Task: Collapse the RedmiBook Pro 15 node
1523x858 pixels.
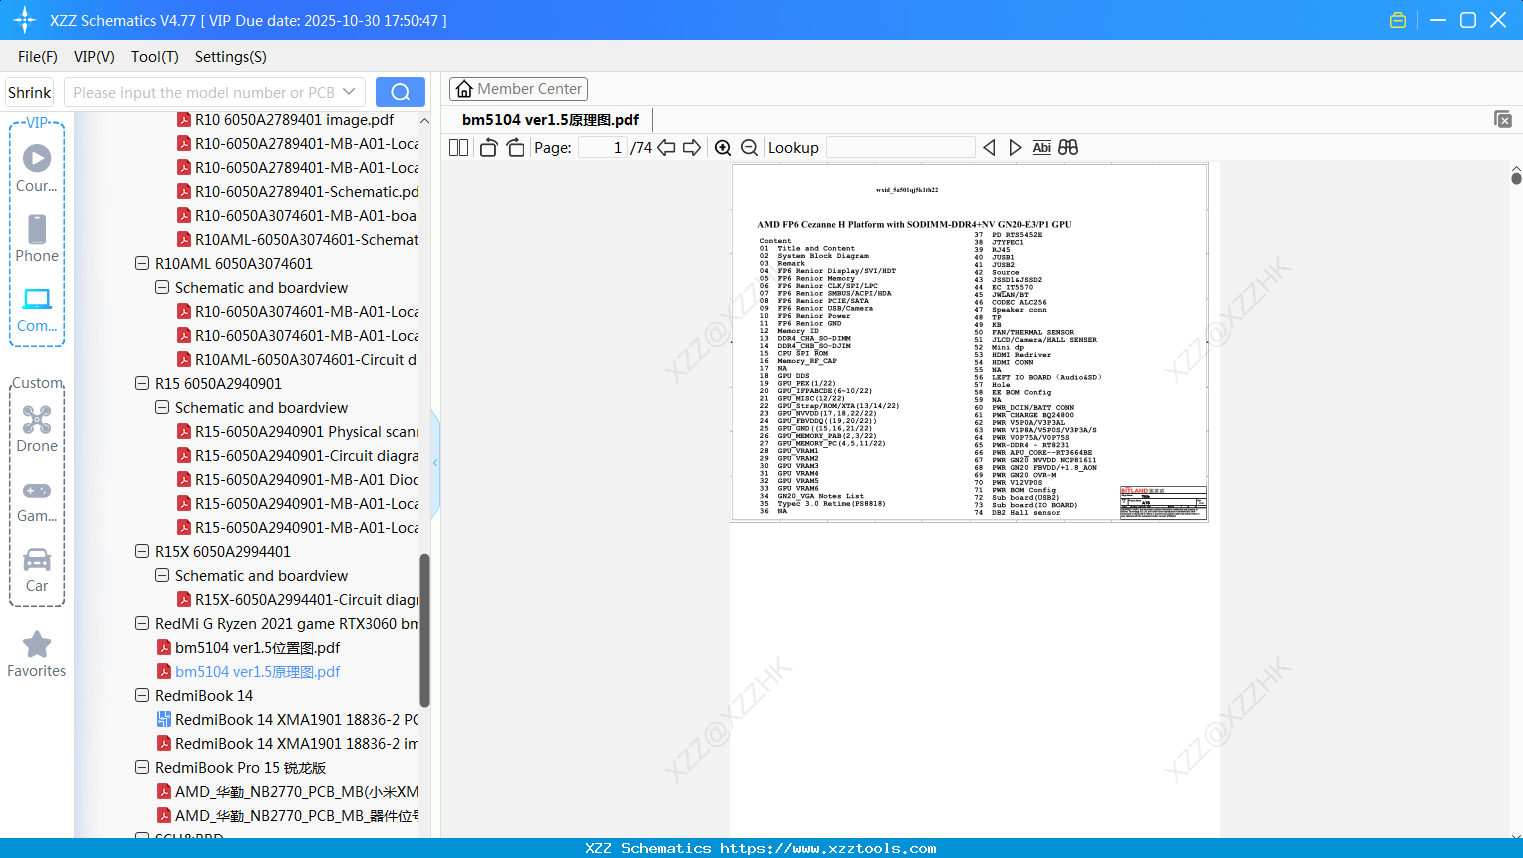Action: (142, 768)
